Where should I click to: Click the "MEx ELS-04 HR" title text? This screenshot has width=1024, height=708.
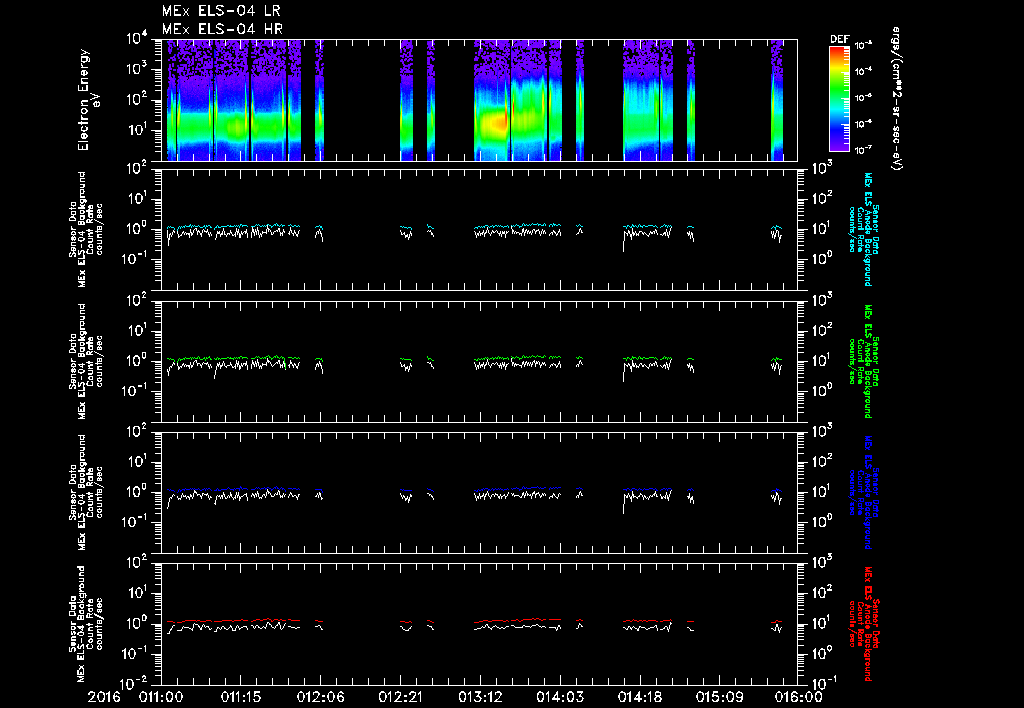222,29
